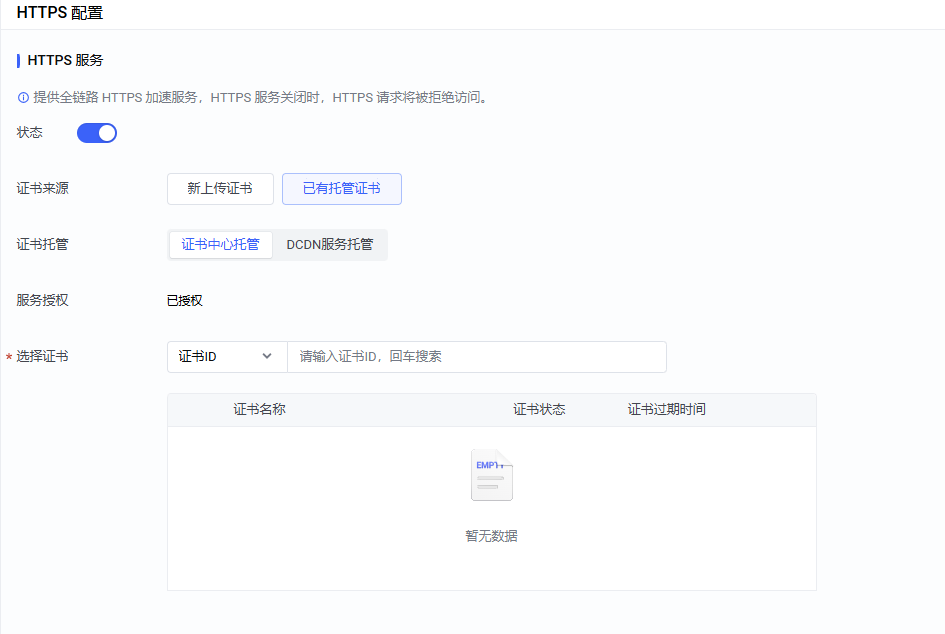
Task: Click the 证书状态 column header
Action: 539,410
